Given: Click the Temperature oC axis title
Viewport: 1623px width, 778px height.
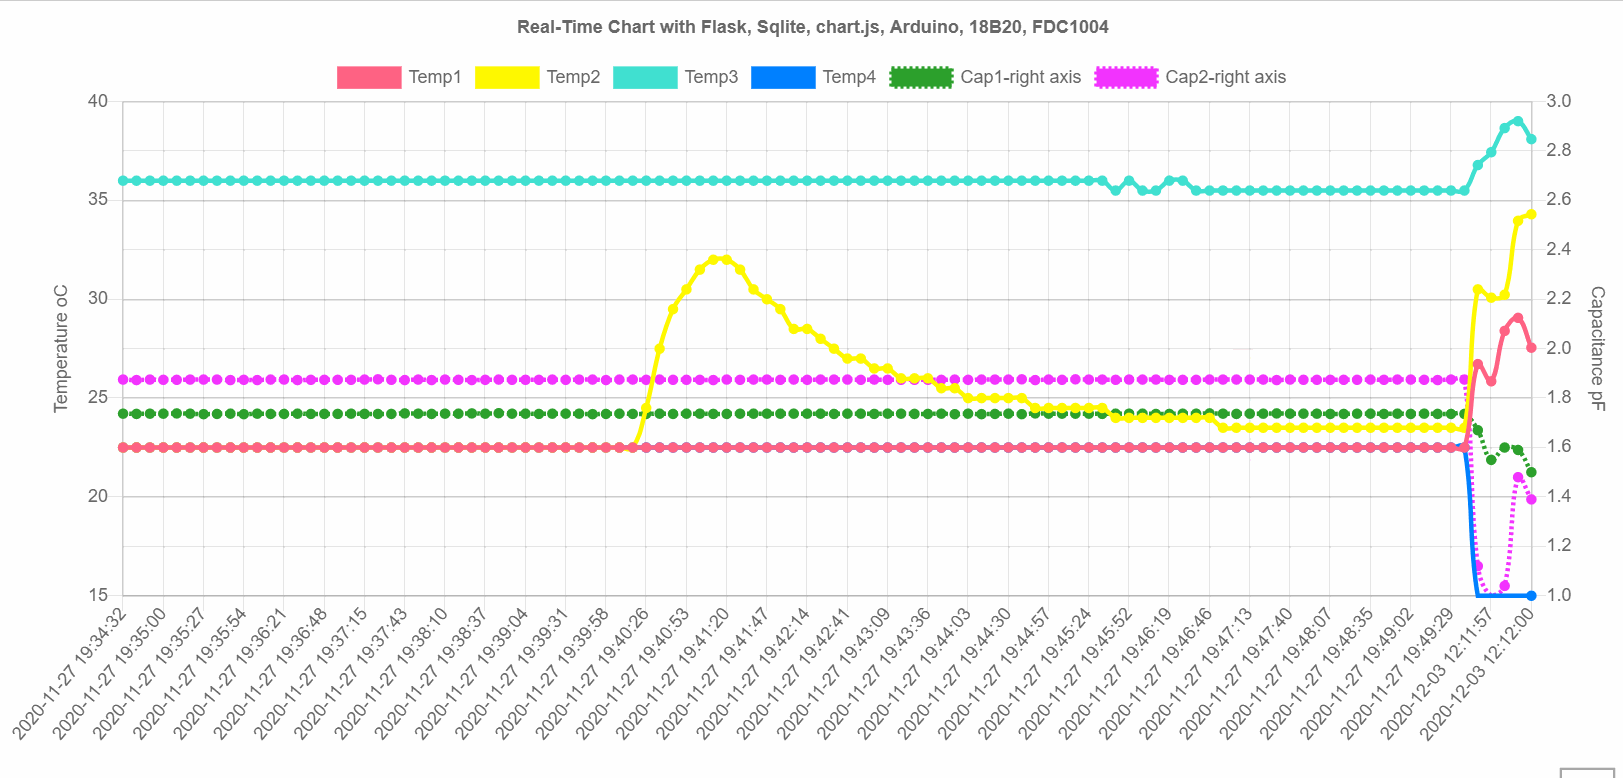Looking at the screenshot, I should point(61,348).
